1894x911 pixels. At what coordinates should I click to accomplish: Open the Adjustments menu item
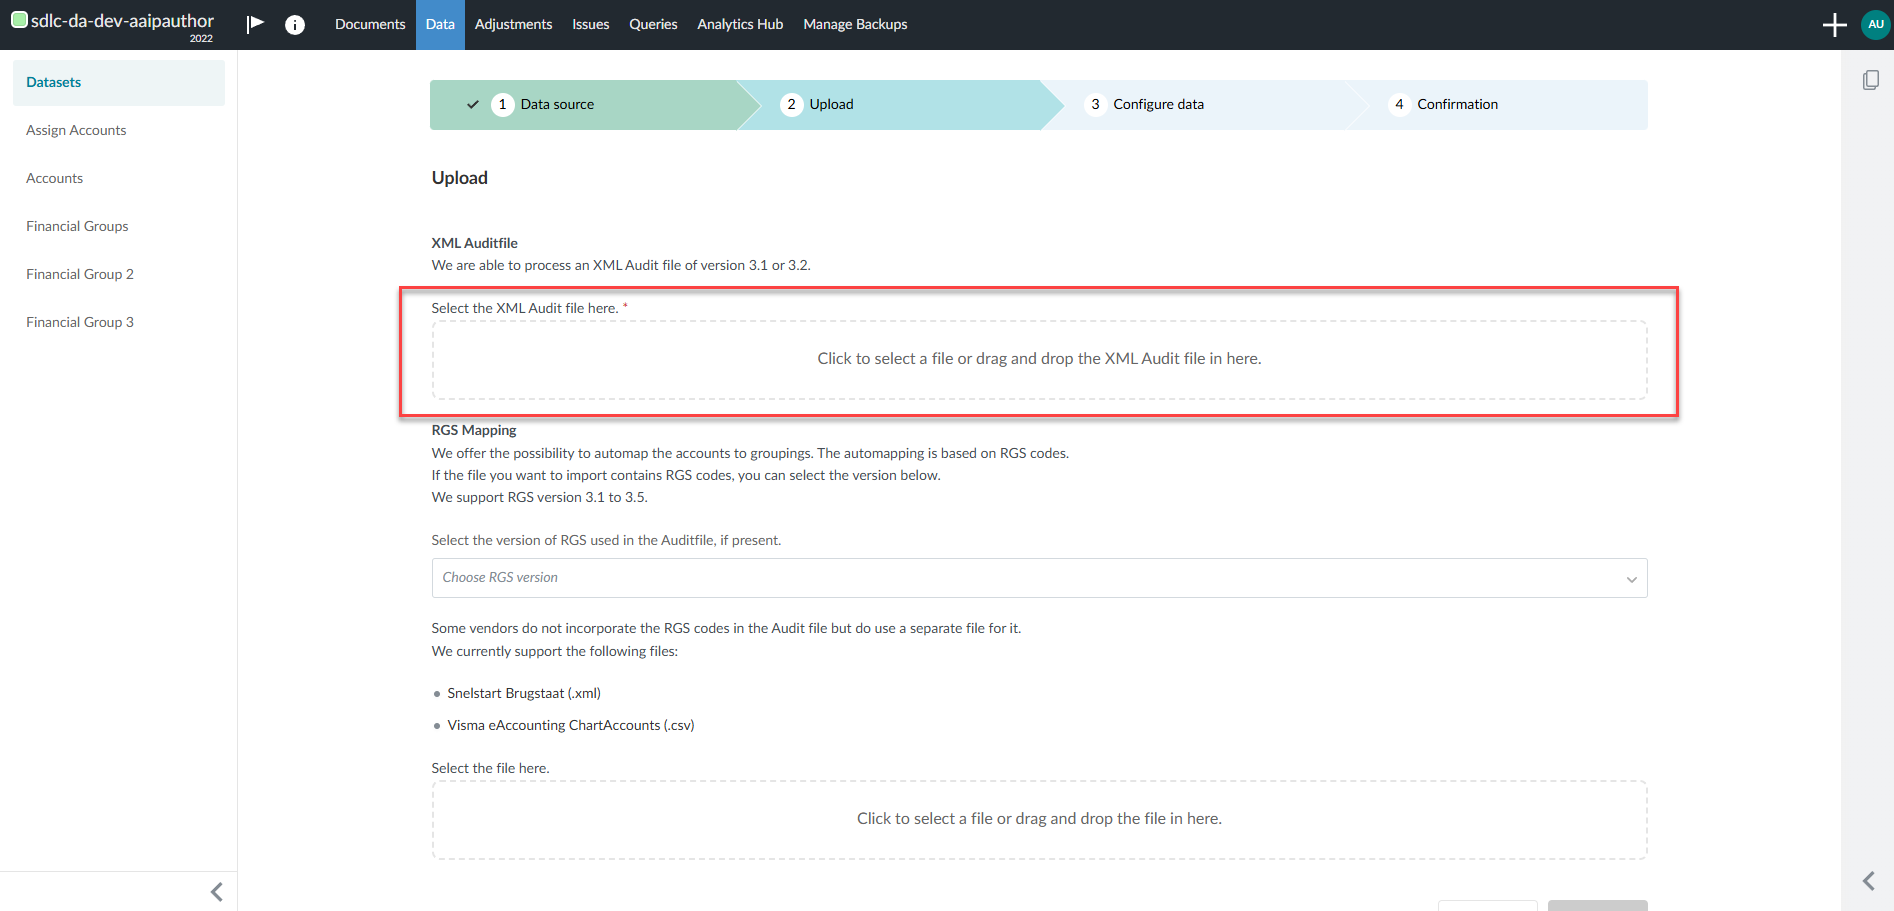point(513,25)
